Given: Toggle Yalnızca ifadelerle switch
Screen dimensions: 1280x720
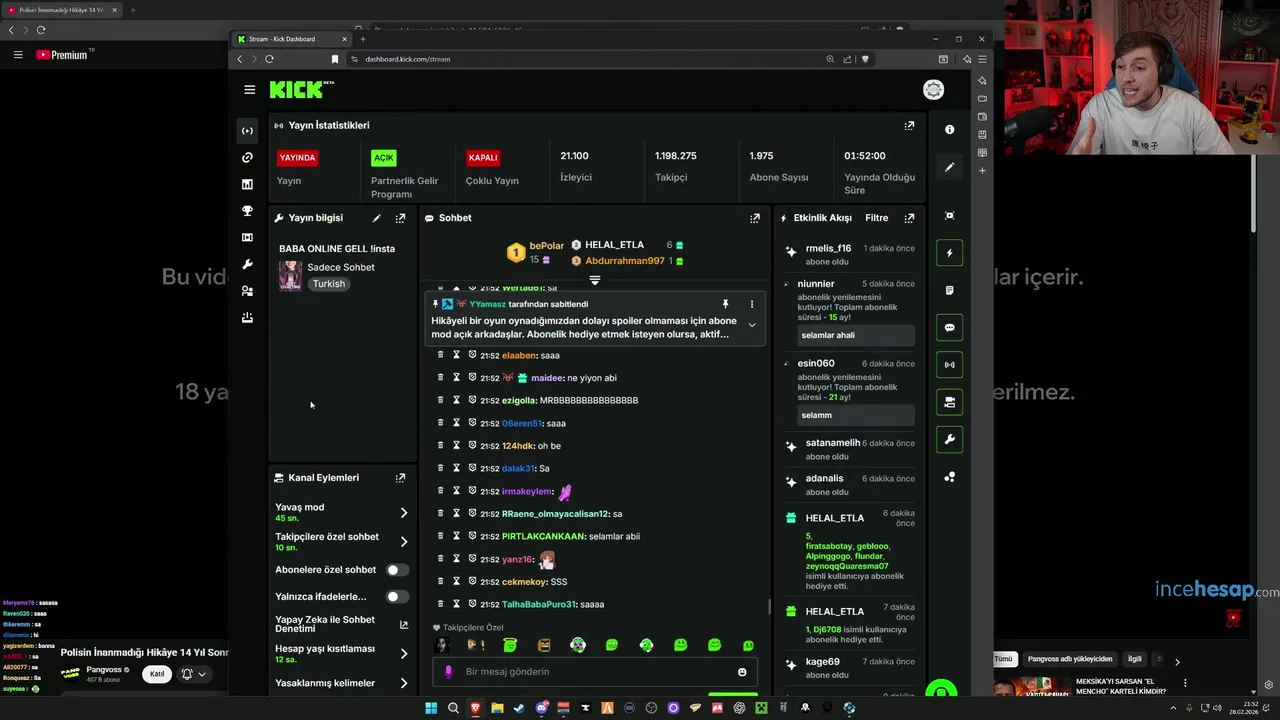Looking at the screenshot, I should pos(397,597).
